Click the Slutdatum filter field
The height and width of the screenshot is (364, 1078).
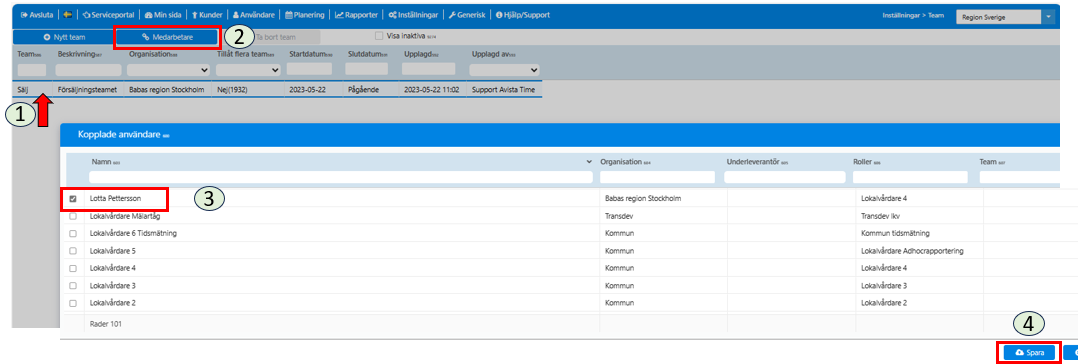[x=366, y=69]
